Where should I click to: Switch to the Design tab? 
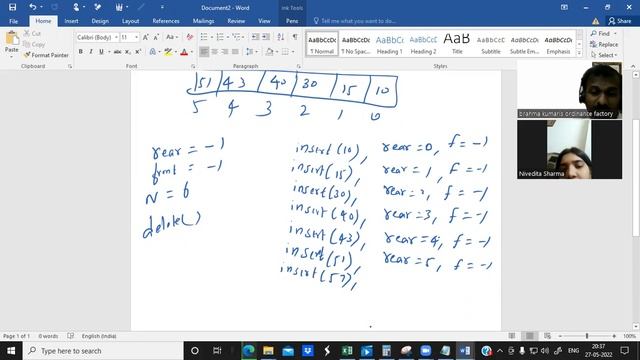pyautogui.click(x=100, y=21)
